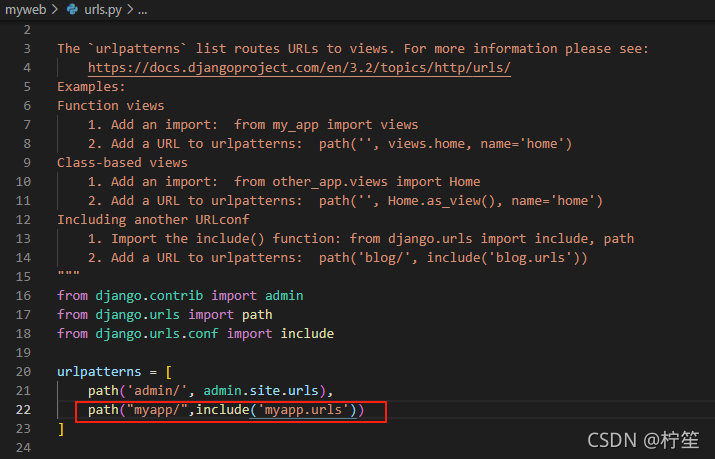Click the Python file icon in breadcrumb
The image size is (715, 459).
[x=72, y=9]
